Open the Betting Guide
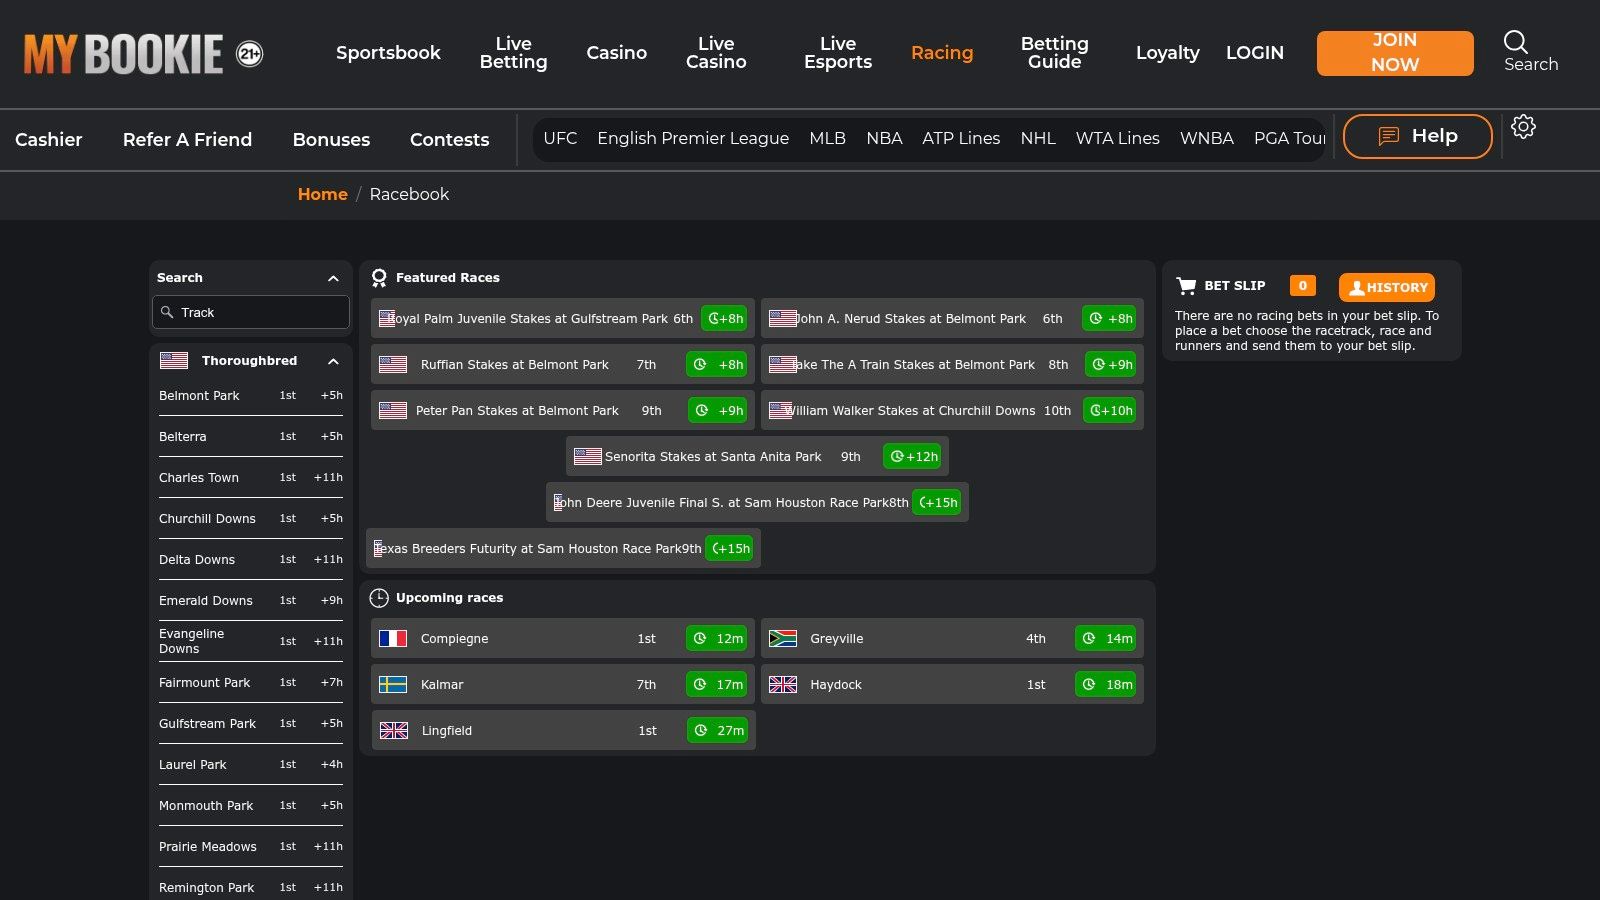 click(x=1054, y=53)
